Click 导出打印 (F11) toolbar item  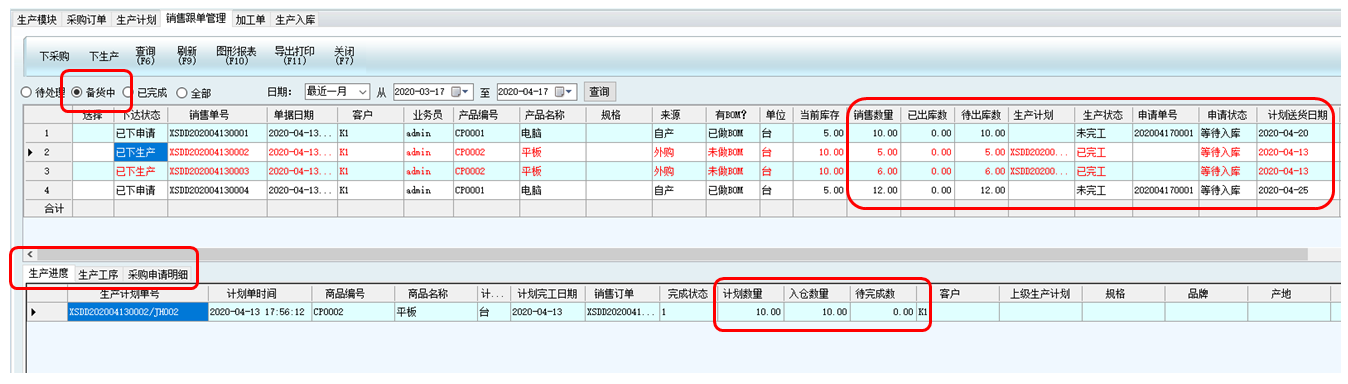(294, 56)
